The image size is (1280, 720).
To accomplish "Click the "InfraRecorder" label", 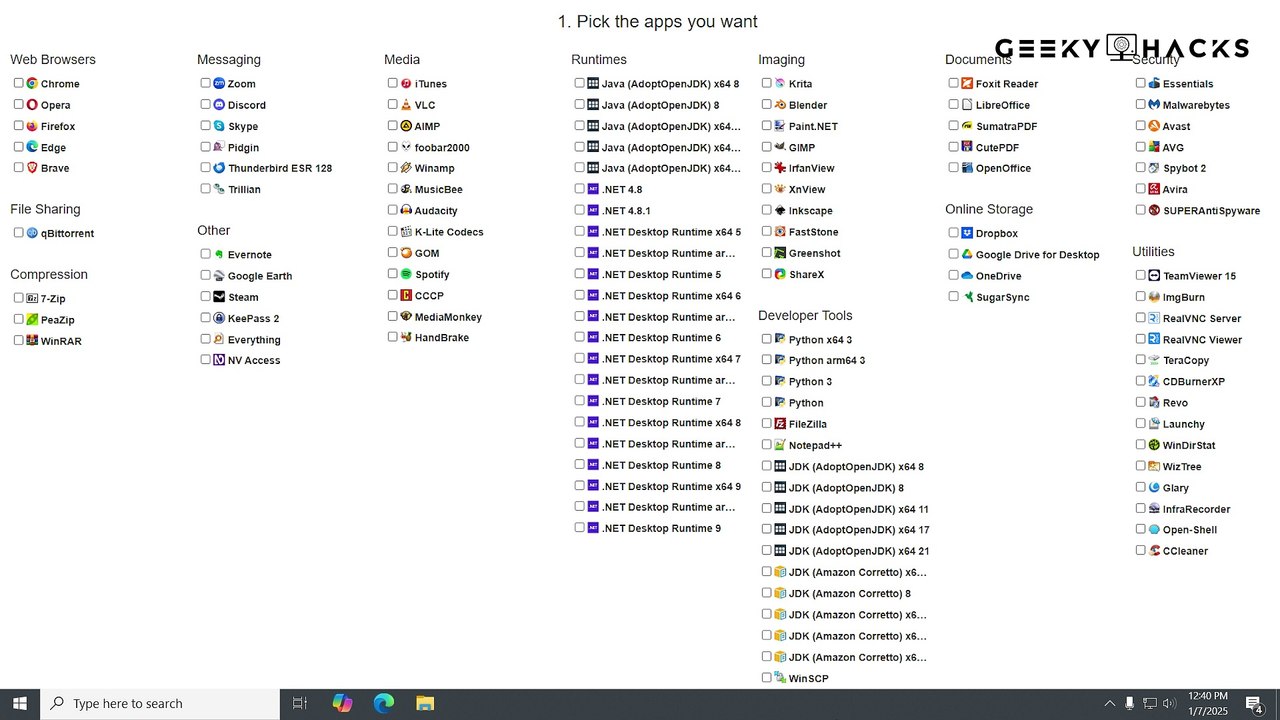I will (x=1197, y=509).
